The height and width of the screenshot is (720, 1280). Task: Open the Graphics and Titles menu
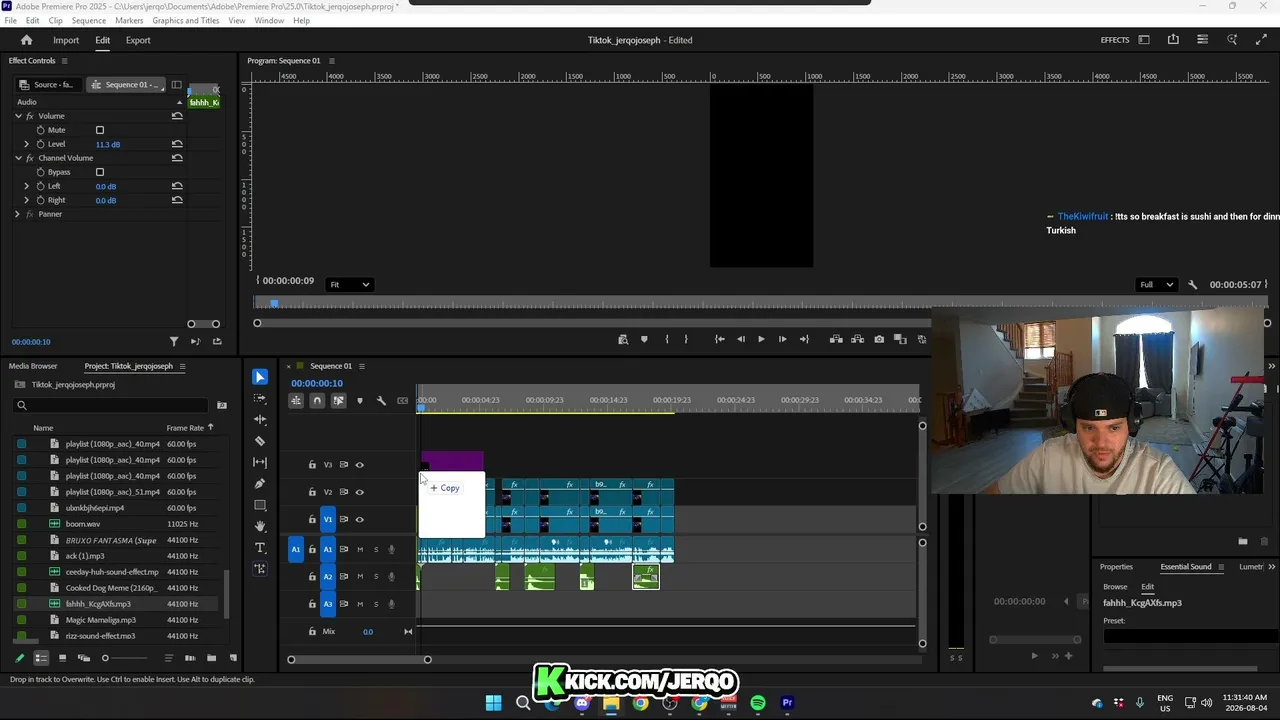(186, 20)
